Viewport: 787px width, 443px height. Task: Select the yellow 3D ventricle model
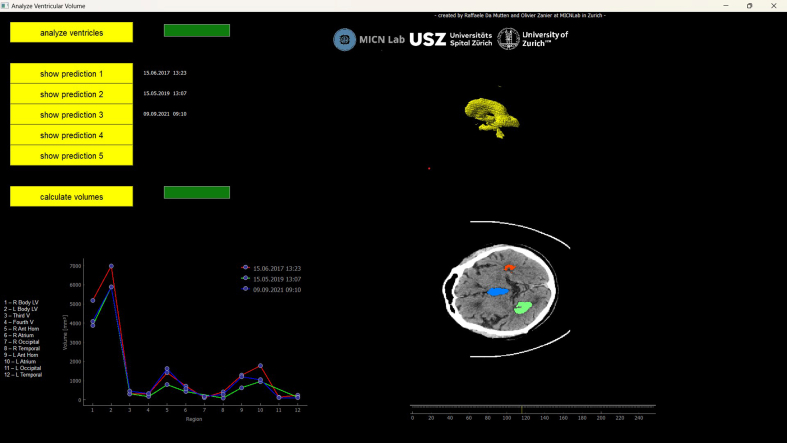[491, 116]
